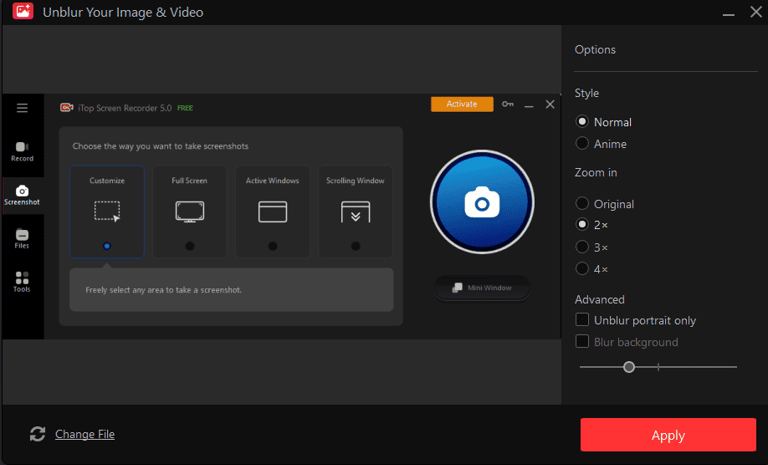Click the big blue camera capture button
The image size is (768, 465).
click(482, 202)
